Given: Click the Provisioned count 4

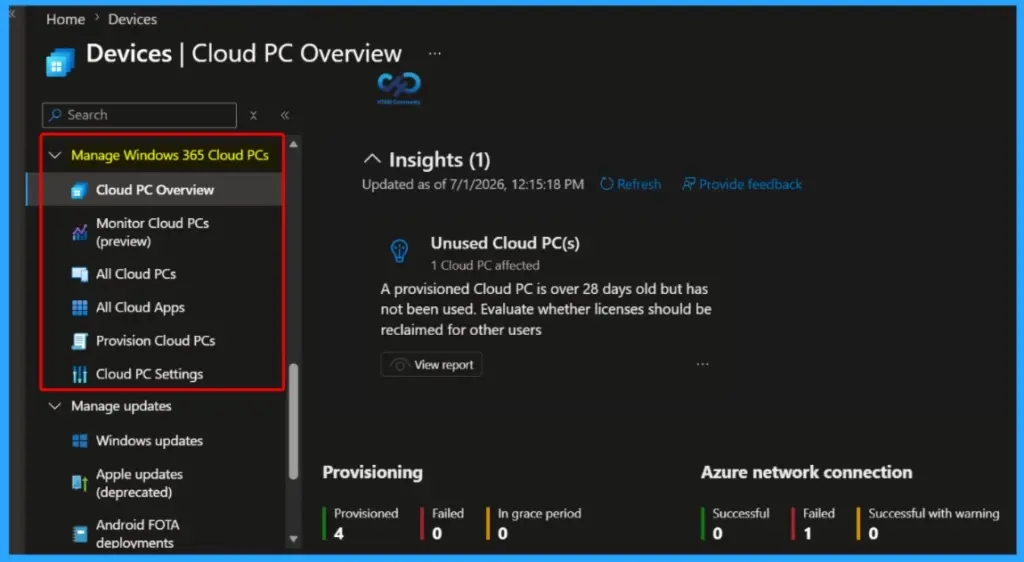Looking at the screenshot, I should coord(338,533).
